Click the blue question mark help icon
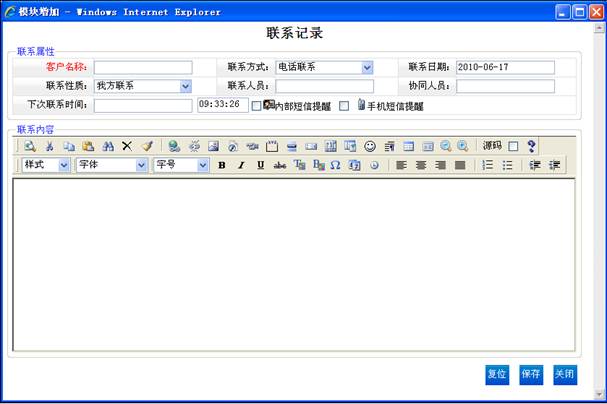This screenshot has width=607, height=404. (532, 146)
